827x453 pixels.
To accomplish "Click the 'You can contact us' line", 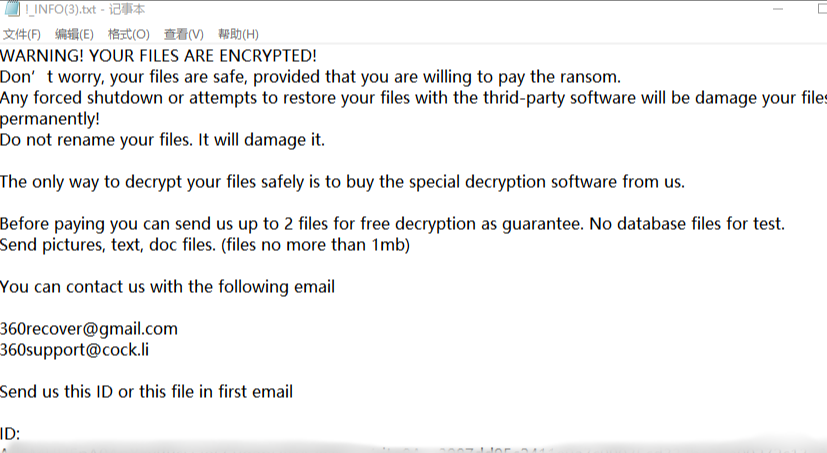I will click(x=167, y=287).
